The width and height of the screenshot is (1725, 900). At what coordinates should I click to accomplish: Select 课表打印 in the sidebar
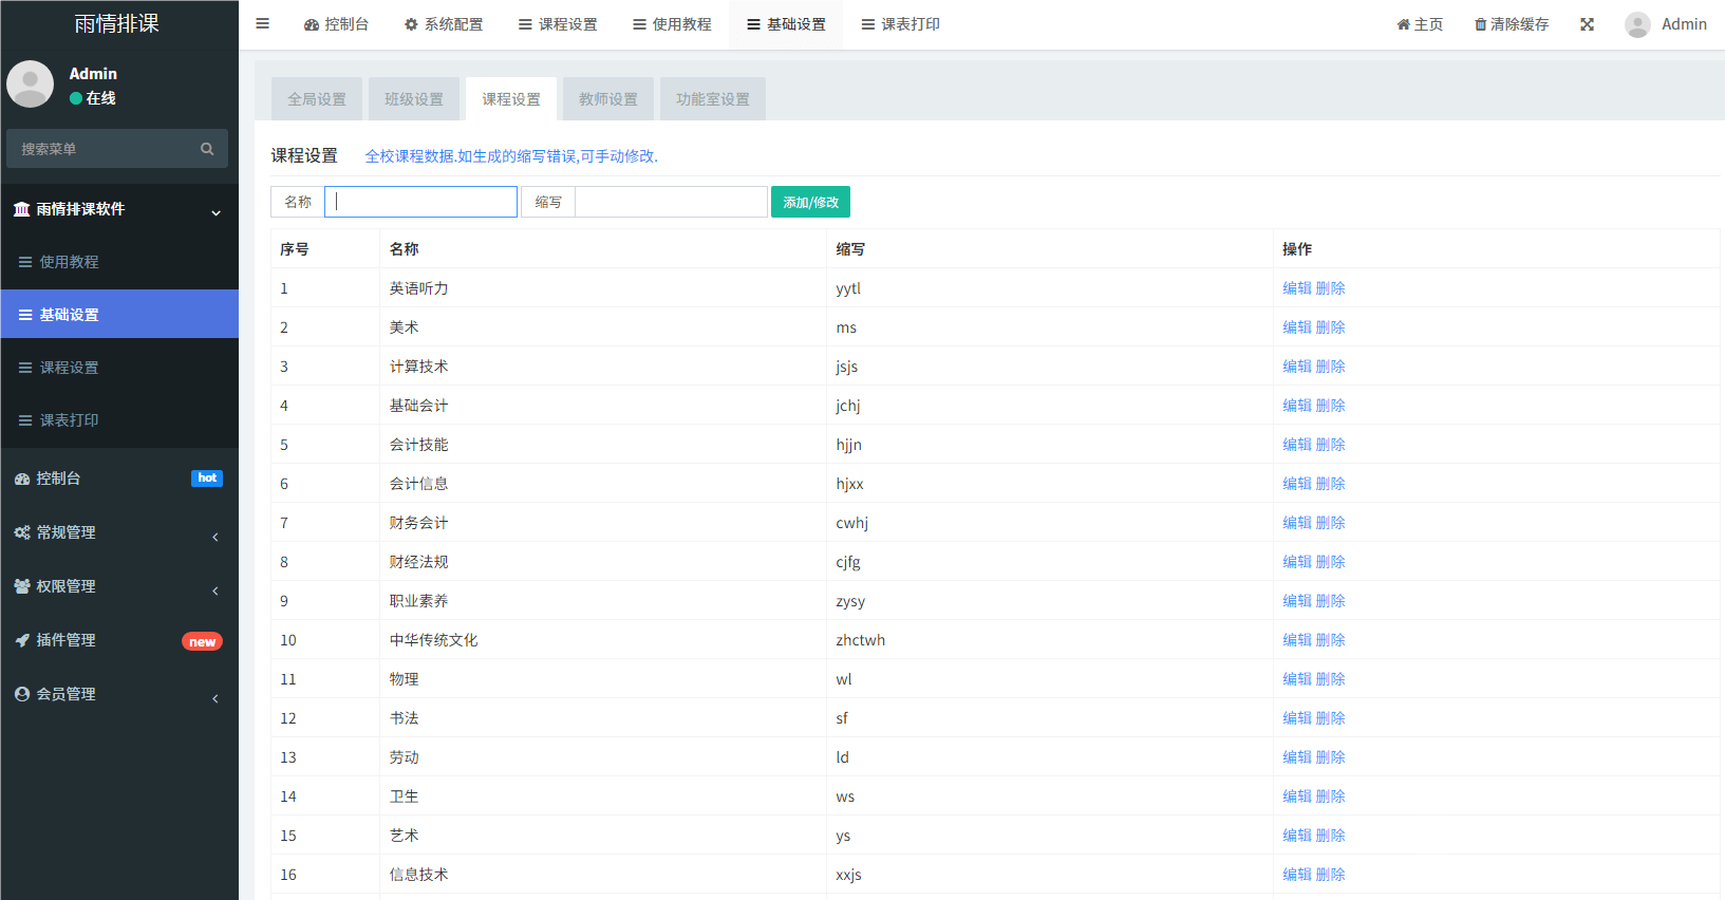pos(69,421)
